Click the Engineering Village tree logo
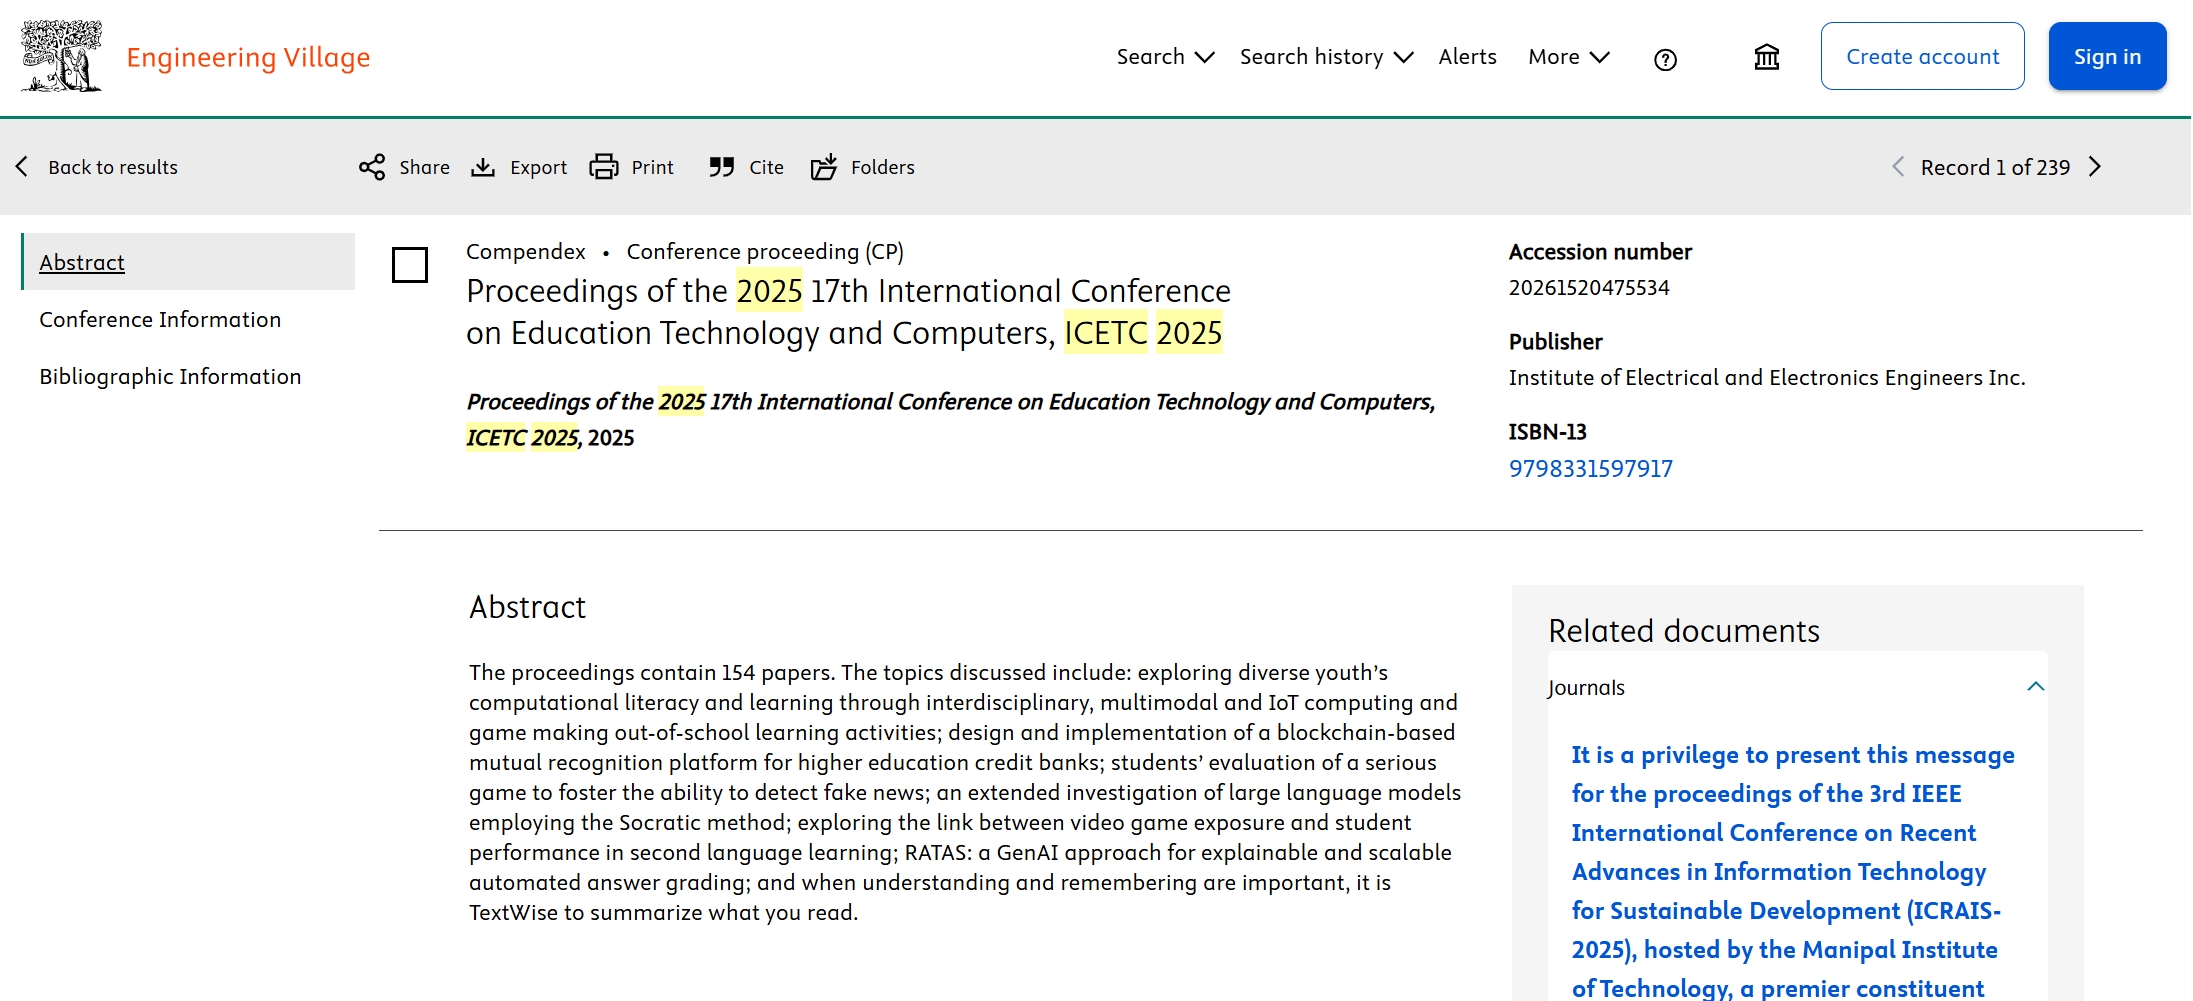The width and height of the screenshot is (2193, 1001). (61, 57)
